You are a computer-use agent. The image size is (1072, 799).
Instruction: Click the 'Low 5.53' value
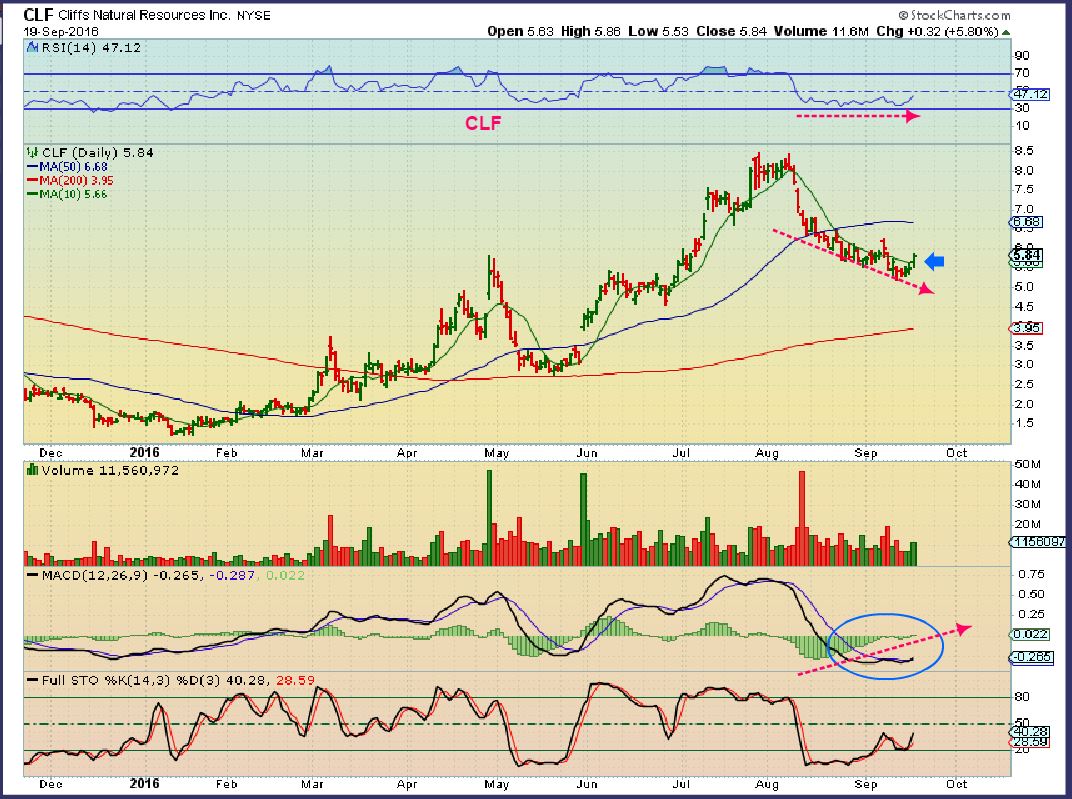pyautogui.click(x=658, y=31)
